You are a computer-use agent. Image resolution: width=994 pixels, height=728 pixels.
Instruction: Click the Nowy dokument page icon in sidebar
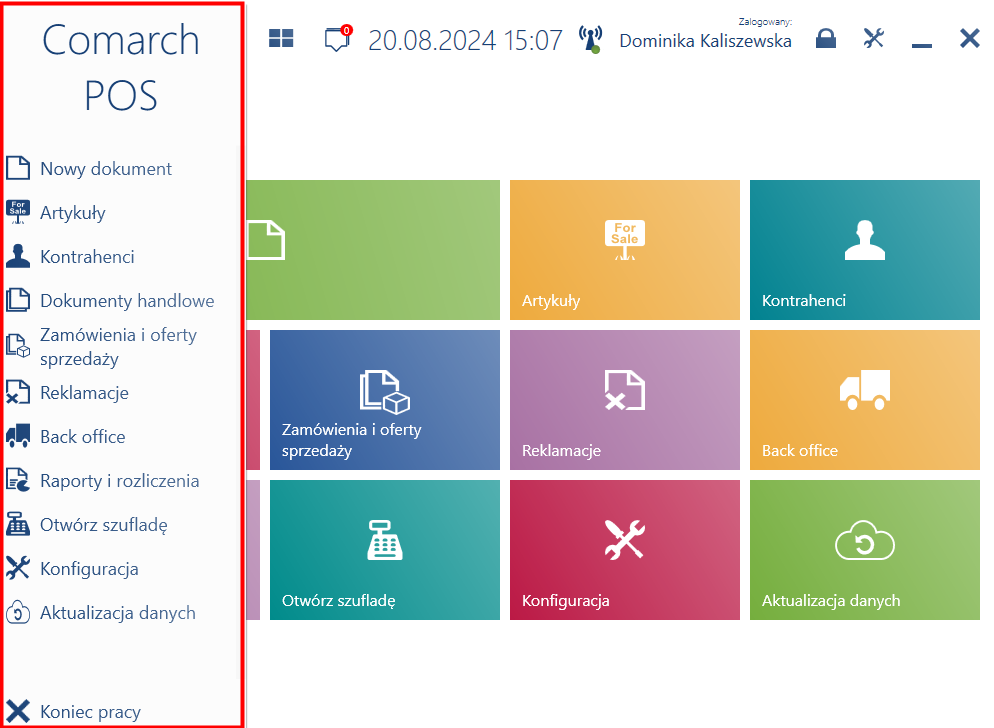click(x=18, y=168)
